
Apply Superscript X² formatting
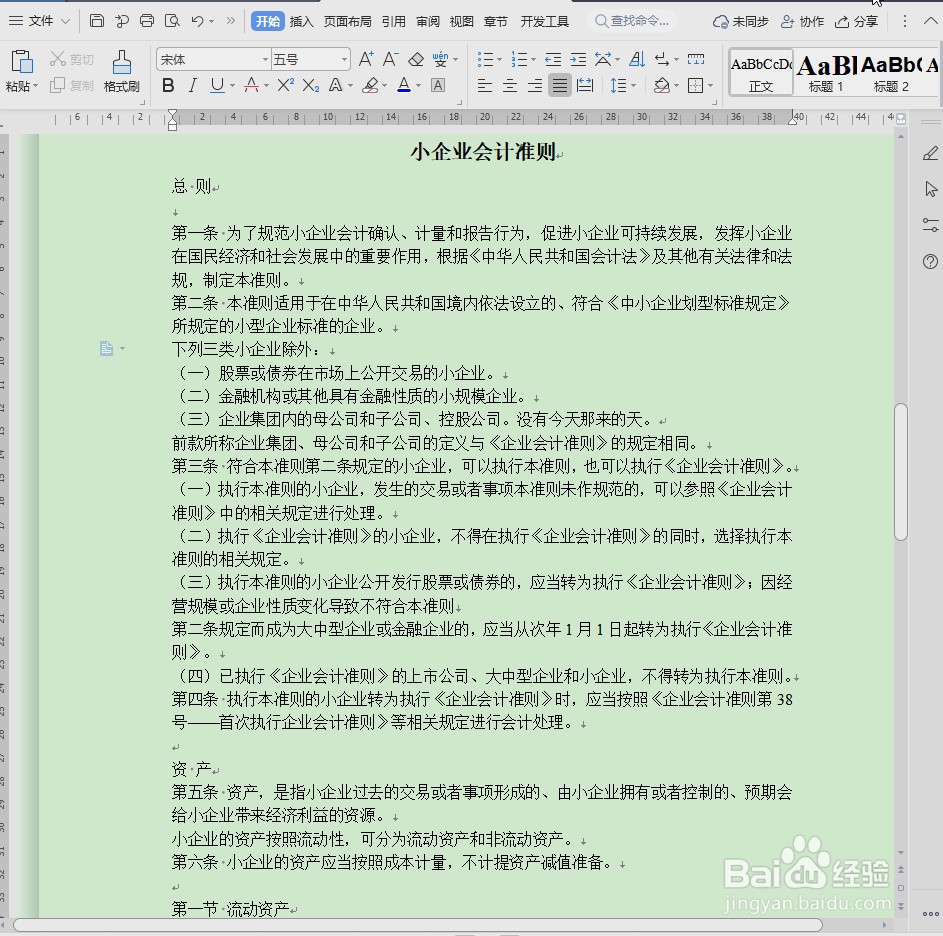click(286, 85)
